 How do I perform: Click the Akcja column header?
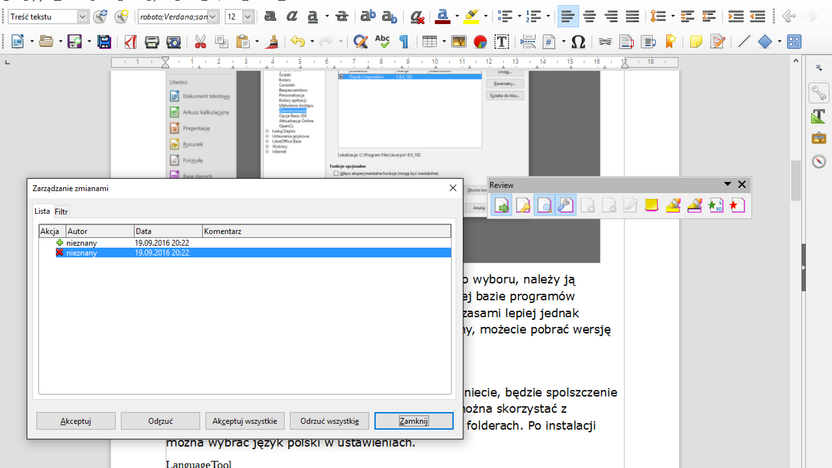[52, 231]
